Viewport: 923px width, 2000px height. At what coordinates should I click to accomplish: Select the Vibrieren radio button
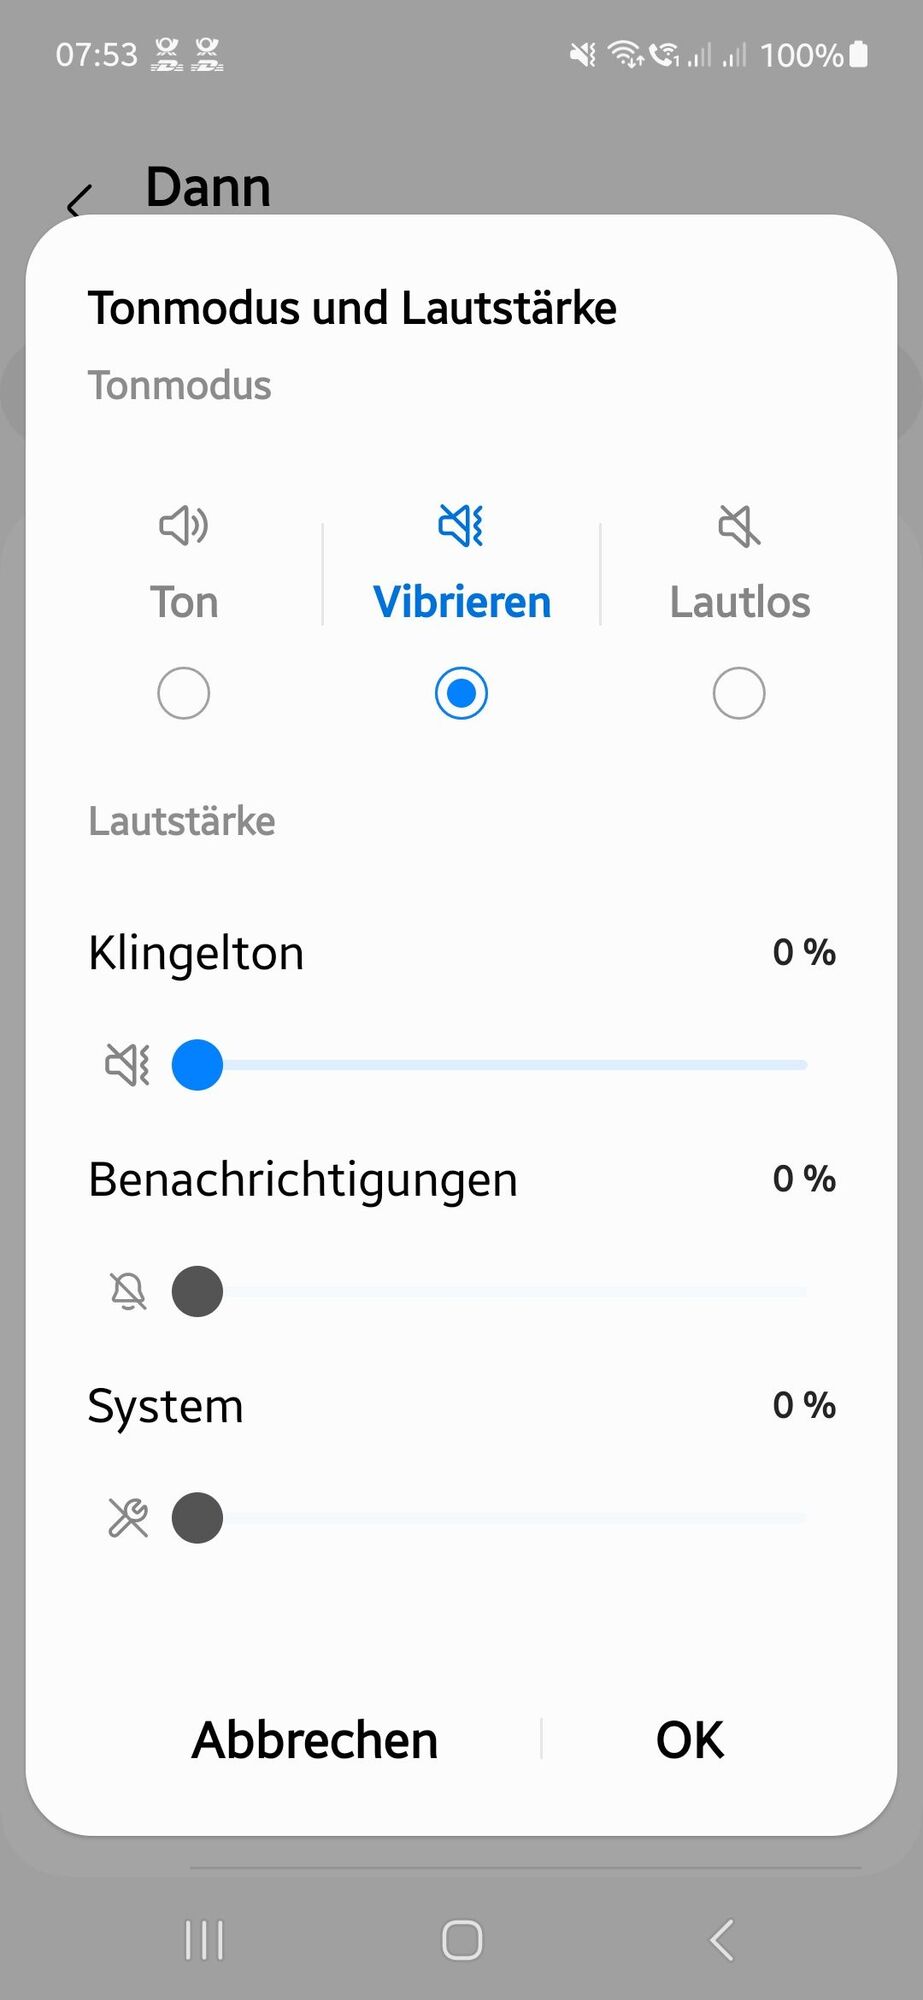tap(461, 693)
